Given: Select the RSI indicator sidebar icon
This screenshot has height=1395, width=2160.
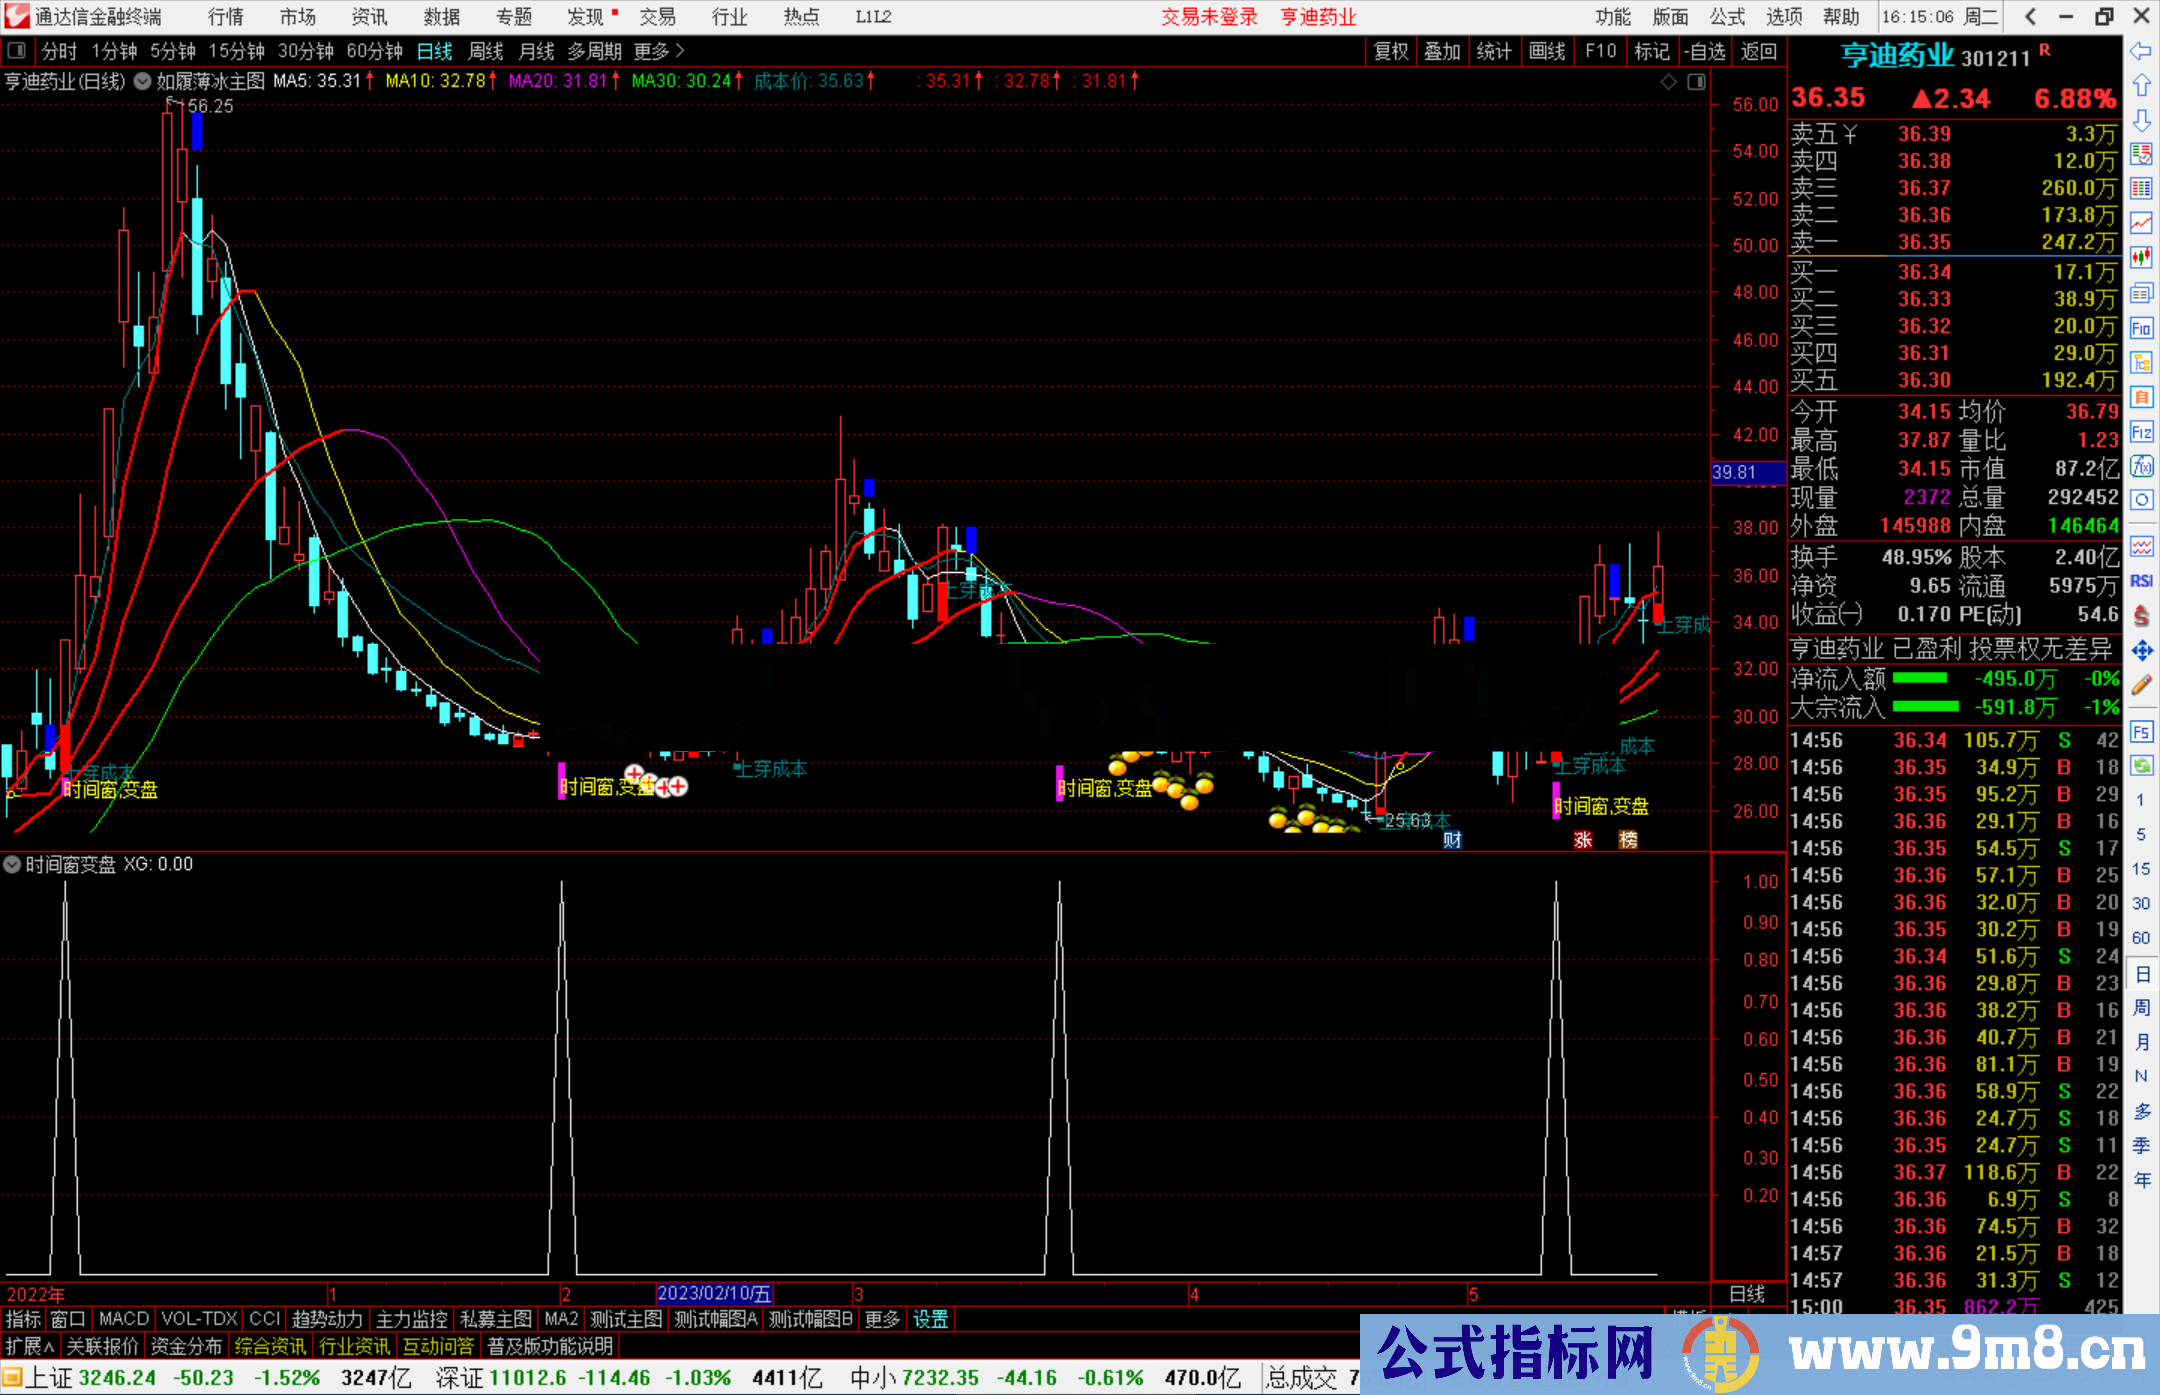Looking at the screenshot, I should tap(2141, 581).
